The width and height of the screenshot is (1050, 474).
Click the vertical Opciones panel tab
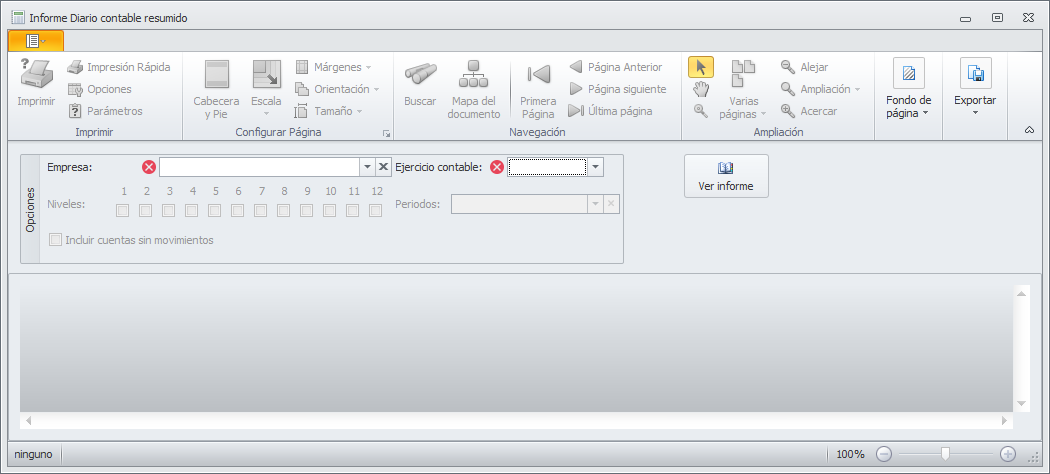point(30,209)
